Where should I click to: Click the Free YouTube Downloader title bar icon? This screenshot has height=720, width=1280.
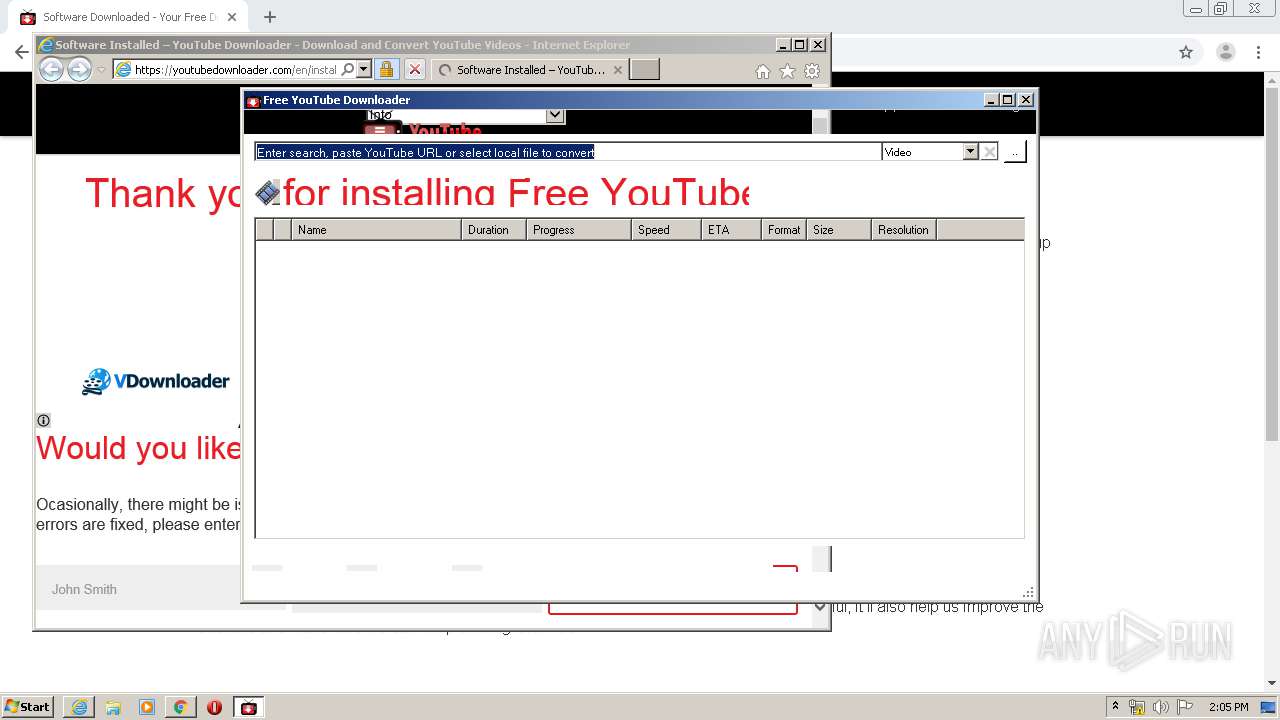click(253, 100)
